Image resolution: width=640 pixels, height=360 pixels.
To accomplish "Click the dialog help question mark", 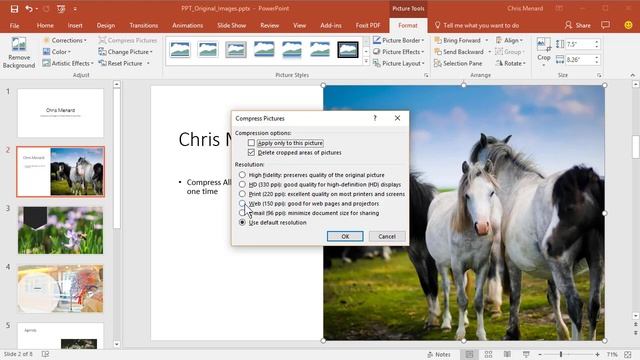I will click(x=375, y=118).
